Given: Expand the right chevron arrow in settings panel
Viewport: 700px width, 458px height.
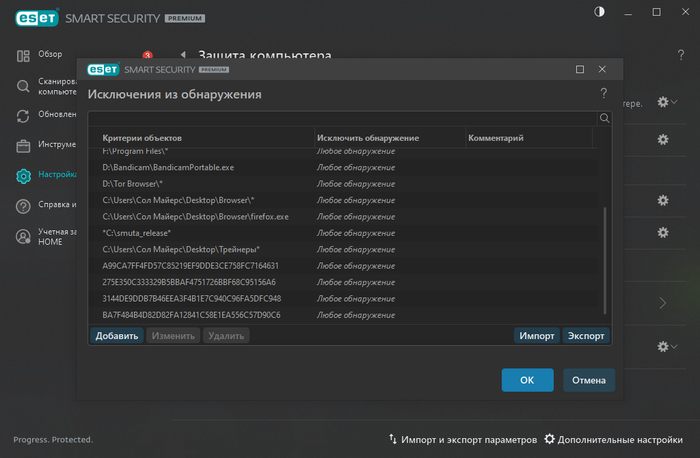Looking at the screenshot, I should coord(662,302).
